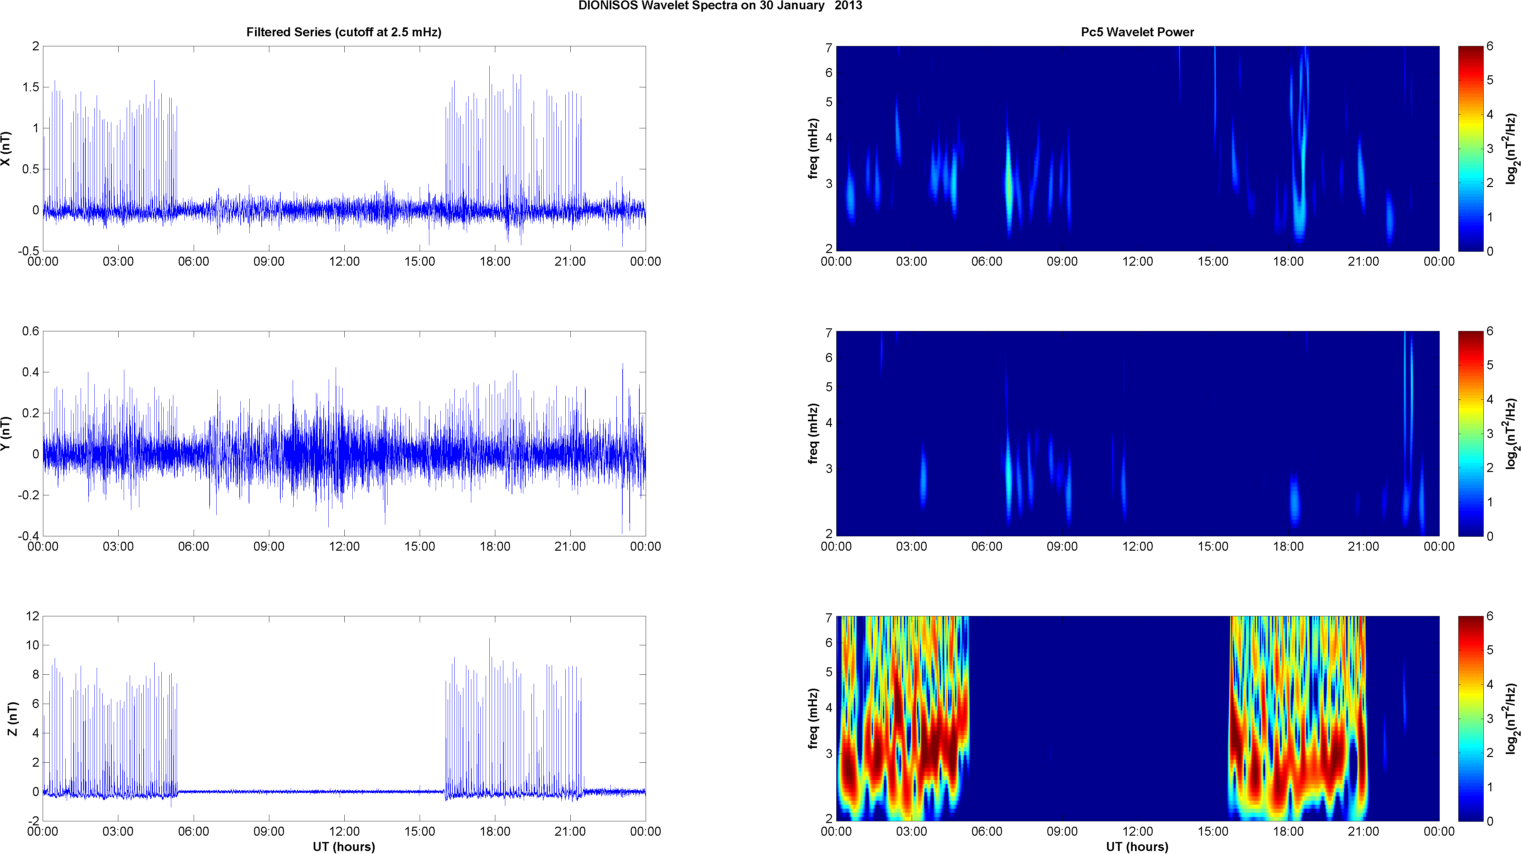Click the 'X (nT)' axis label
Viewport: 1521px width, 854px height.
click(x=7, y=149)
